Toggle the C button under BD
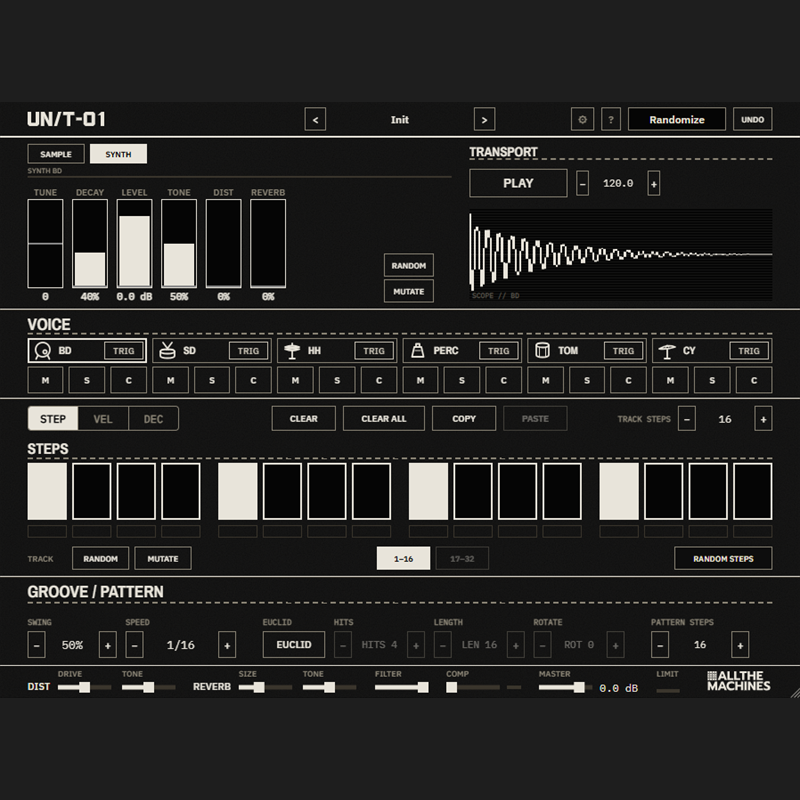Viewport: 800px width, 800px height. (x=129, y=380)
